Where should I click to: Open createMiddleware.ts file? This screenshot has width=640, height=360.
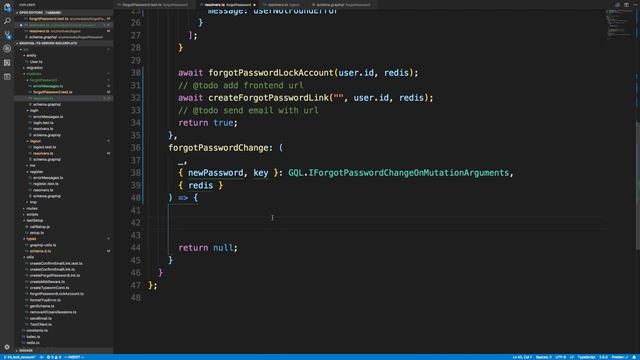47,282
